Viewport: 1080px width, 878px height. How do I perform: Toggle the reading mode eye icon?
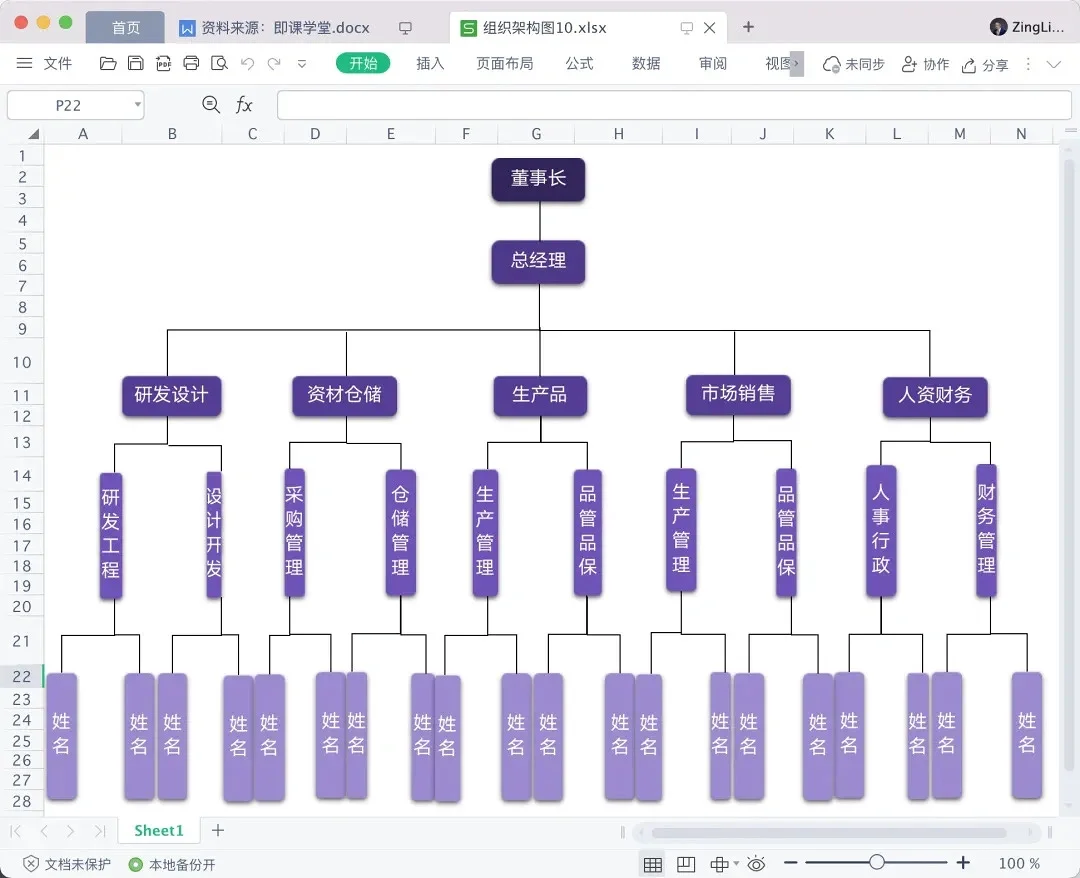[756, 862]
